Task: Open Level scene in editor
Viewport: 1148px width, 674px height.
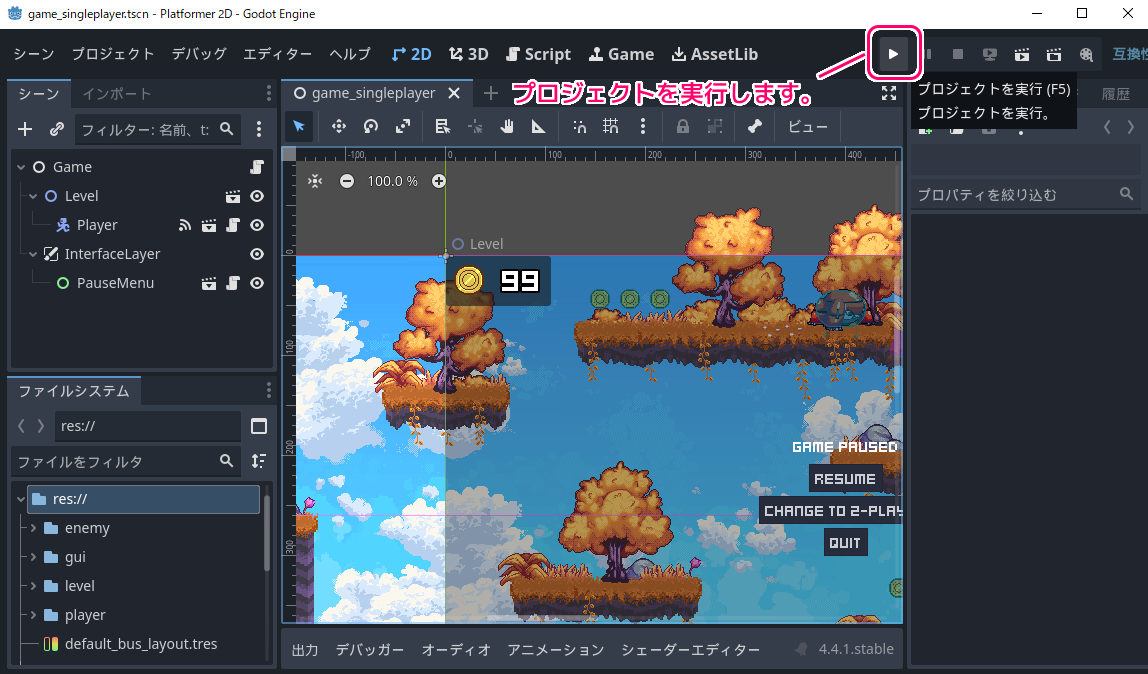Action: 233,196
